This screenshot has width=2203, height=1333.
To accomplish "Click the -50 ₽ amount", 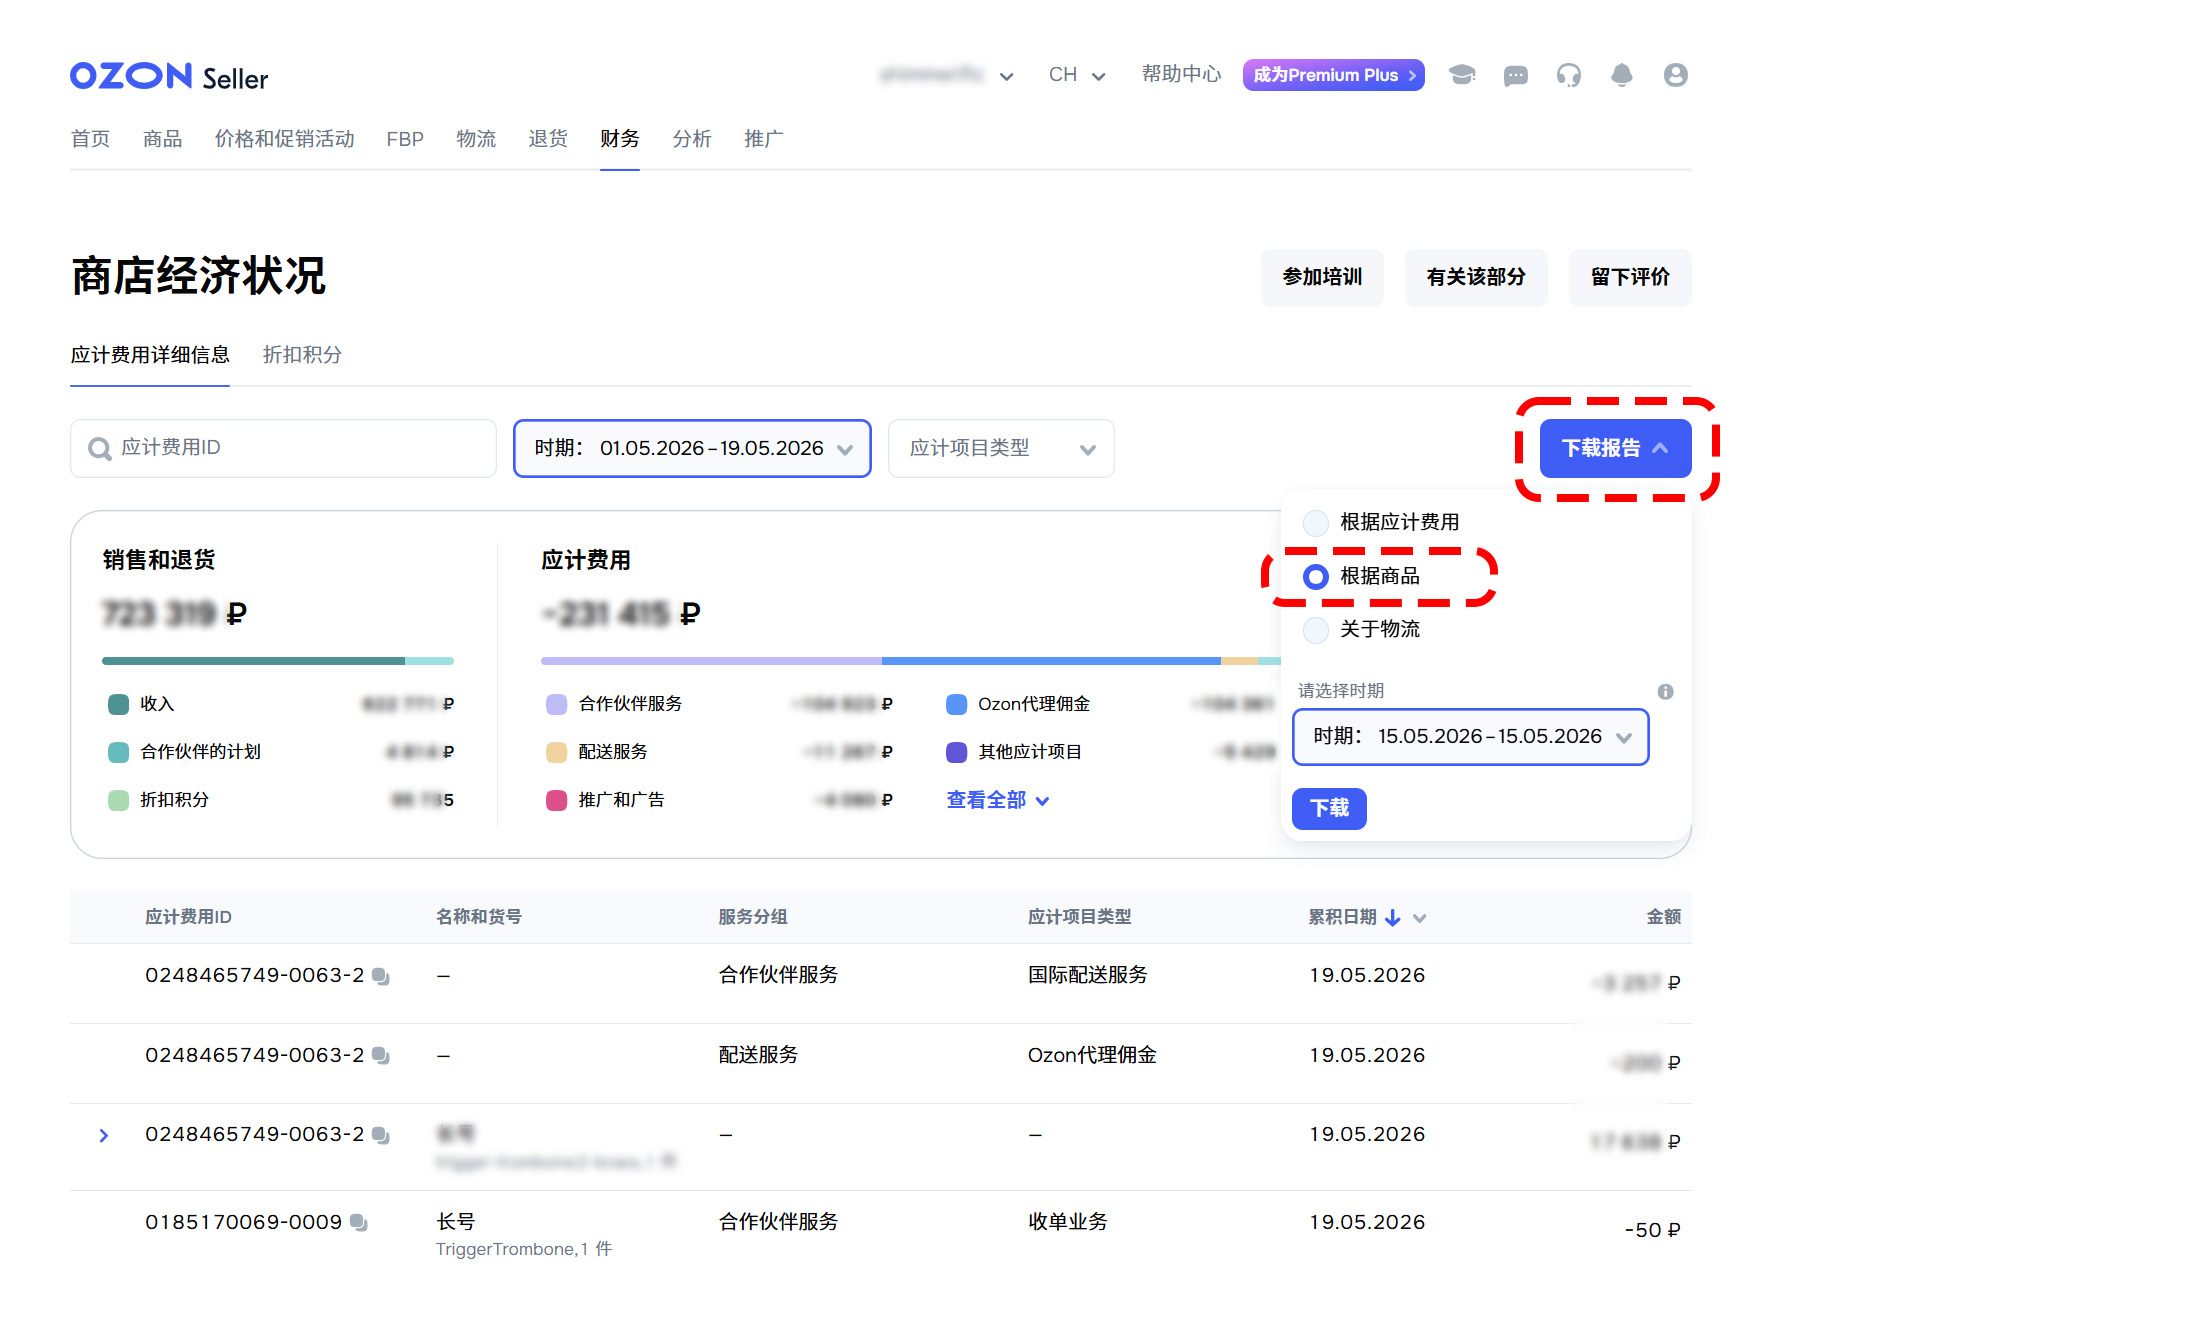I will pyautogui.click(x=1652, y=1230).
